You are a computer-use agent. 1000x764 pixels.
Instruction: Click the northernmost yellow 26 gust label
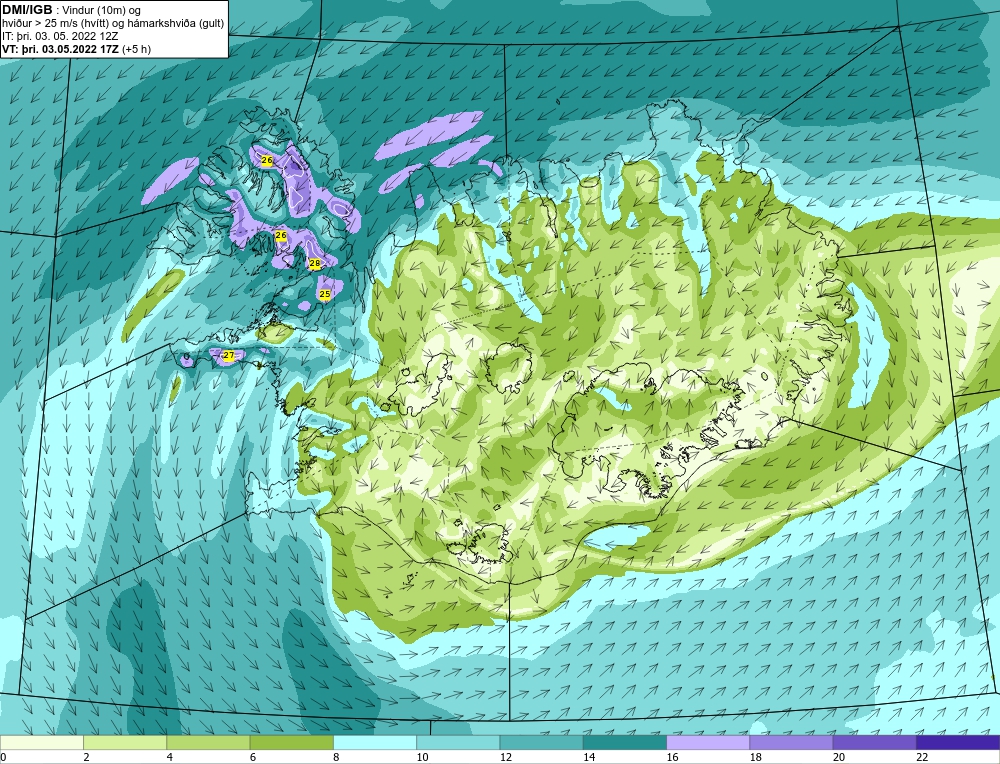tap(267, 160)
